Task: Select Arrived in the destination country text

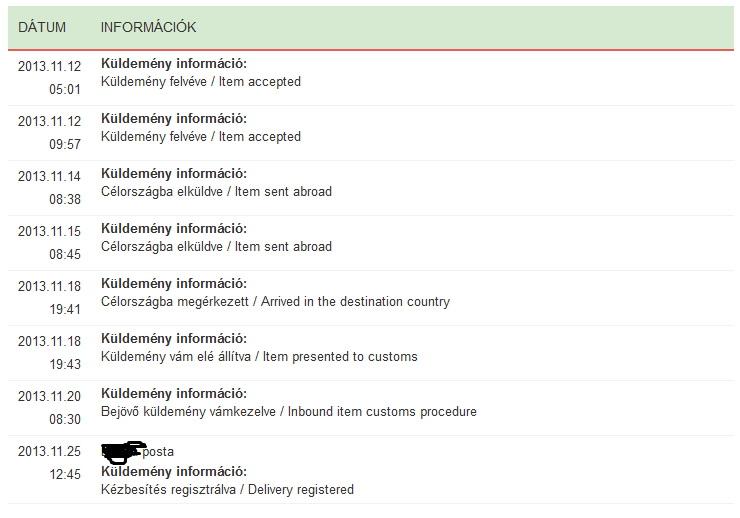Action: (355, 301)
